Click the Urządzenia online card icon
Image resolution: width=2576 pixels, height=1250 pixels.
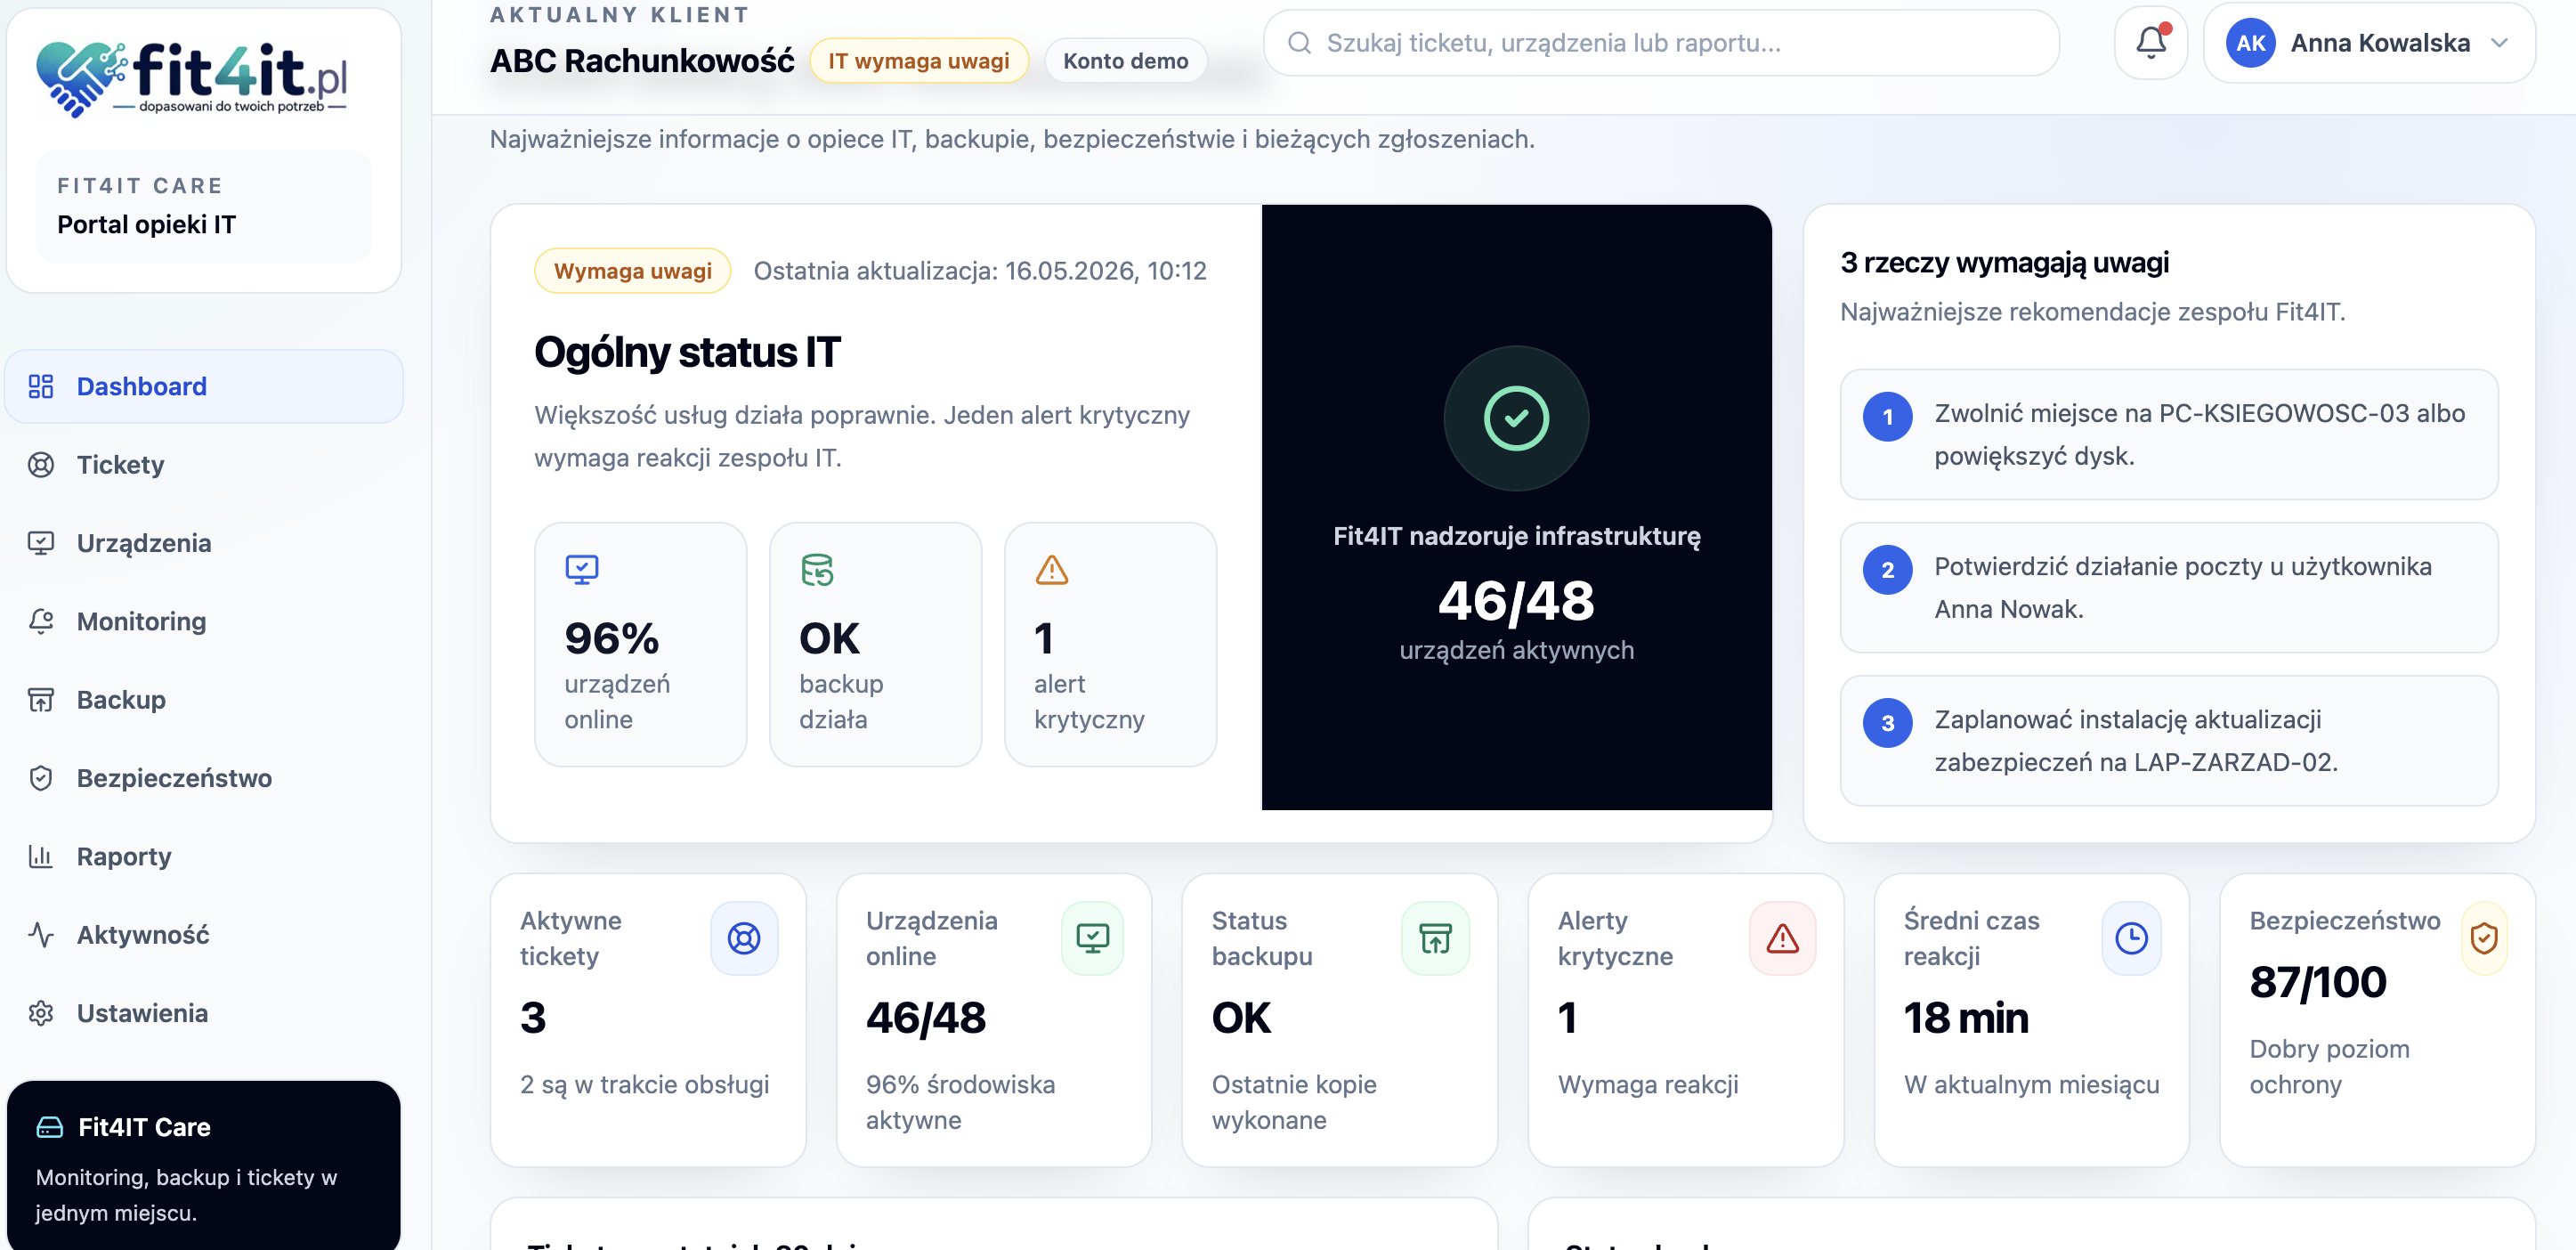pyautogui.click(x=1092, y=938)
